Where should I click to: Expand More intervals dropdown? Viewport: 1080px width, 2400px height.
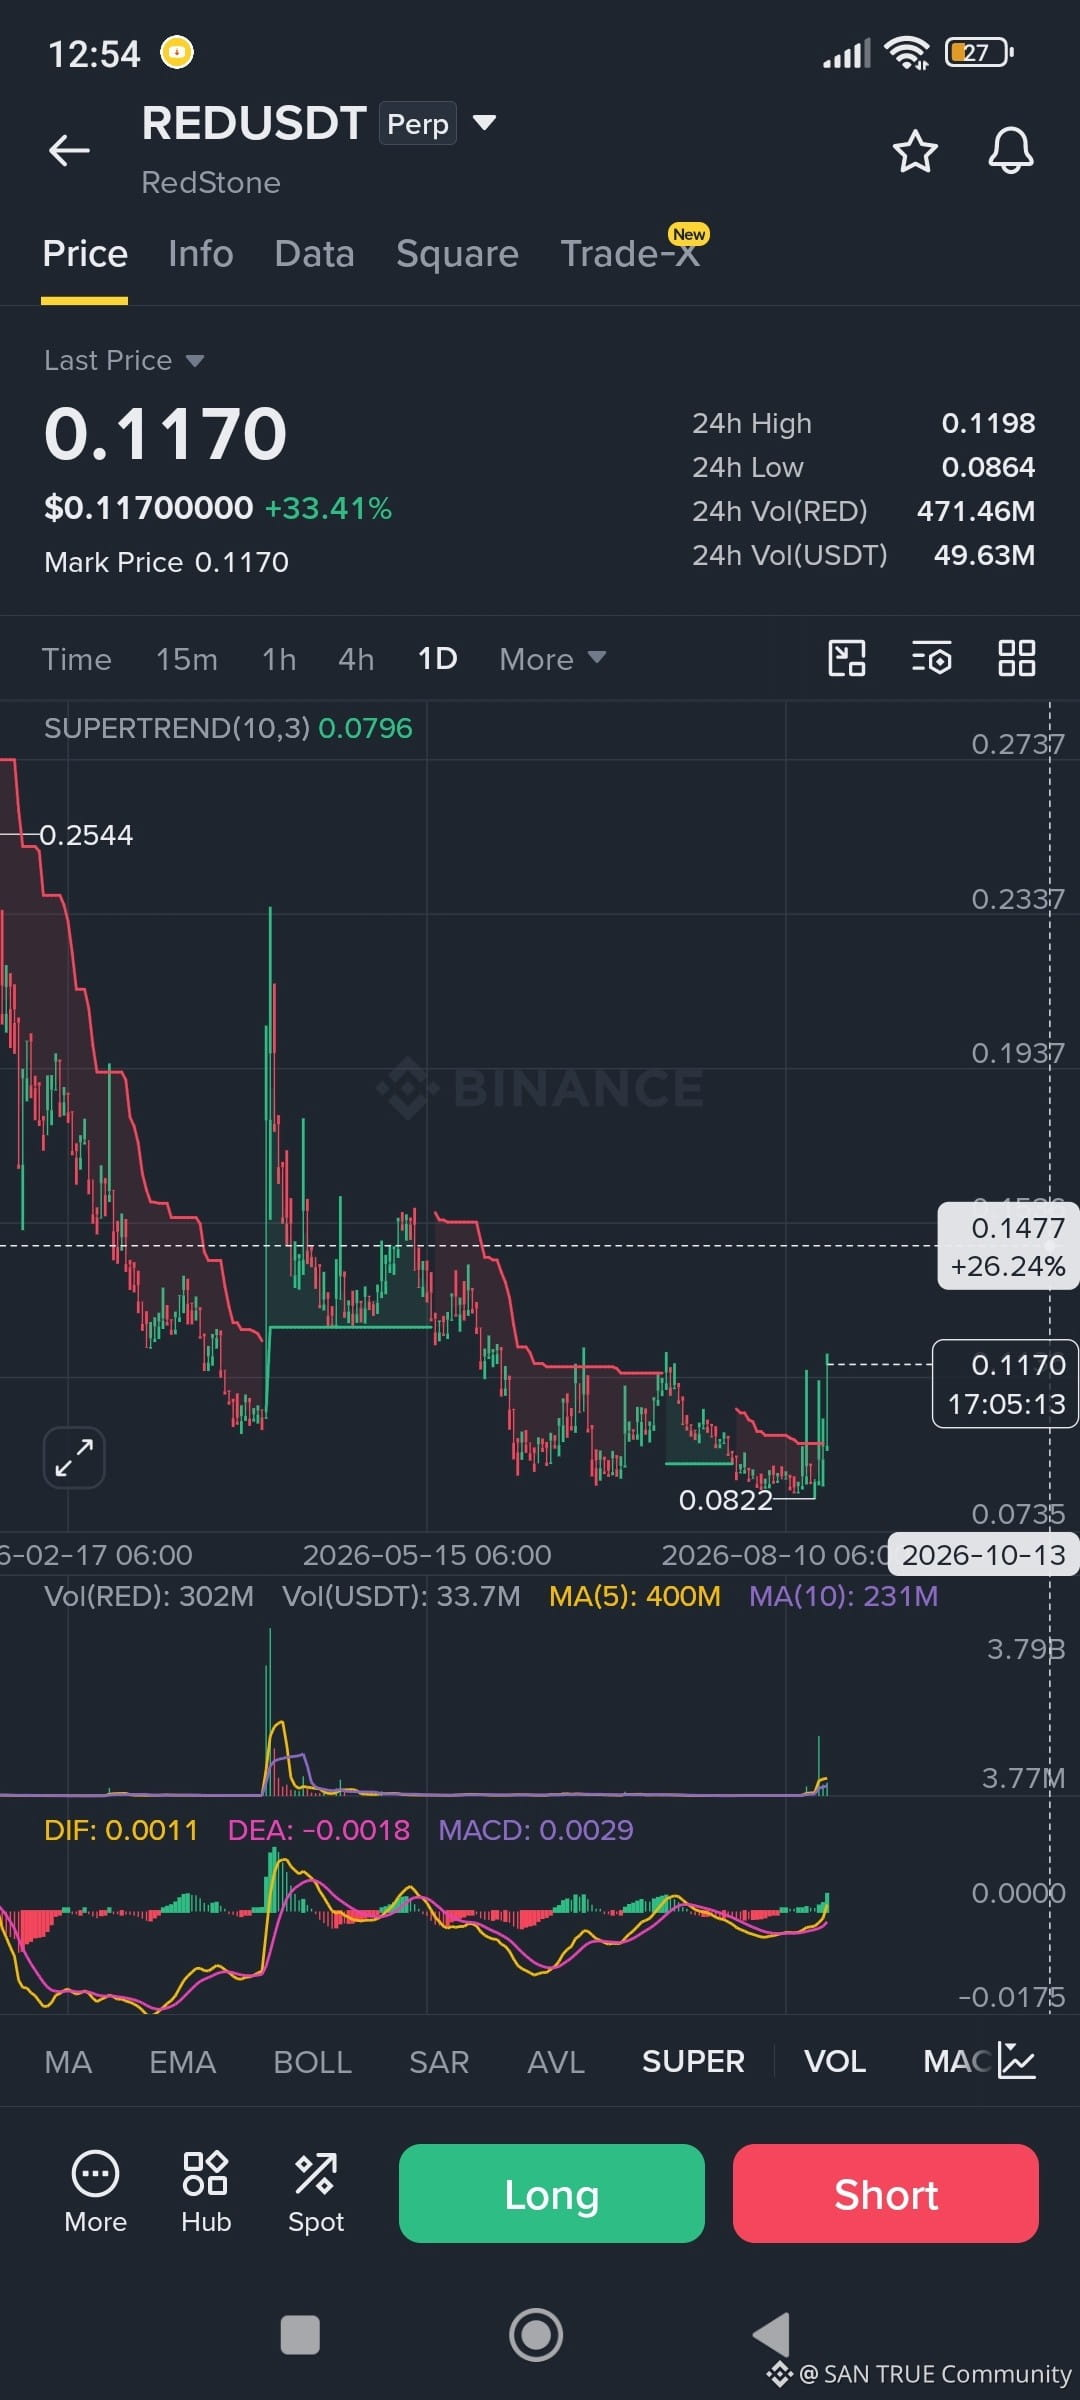[x=552, y=659]
